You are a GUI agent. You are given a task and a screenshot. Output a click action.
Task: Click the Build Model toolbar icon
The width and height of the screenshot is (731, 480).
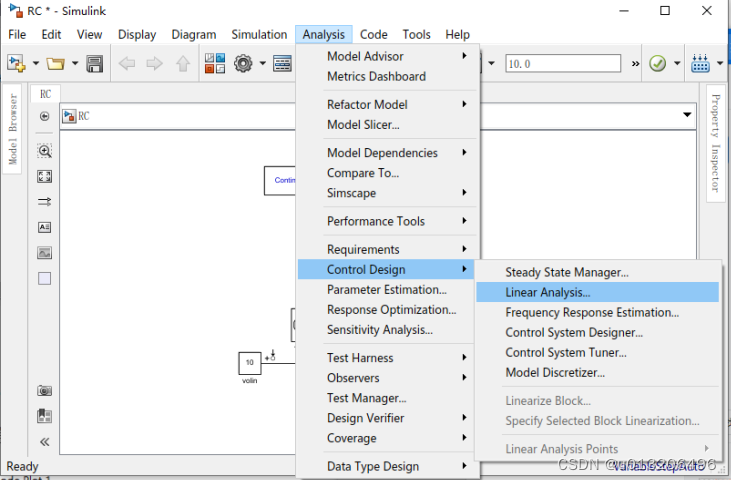tap(701, 63)
